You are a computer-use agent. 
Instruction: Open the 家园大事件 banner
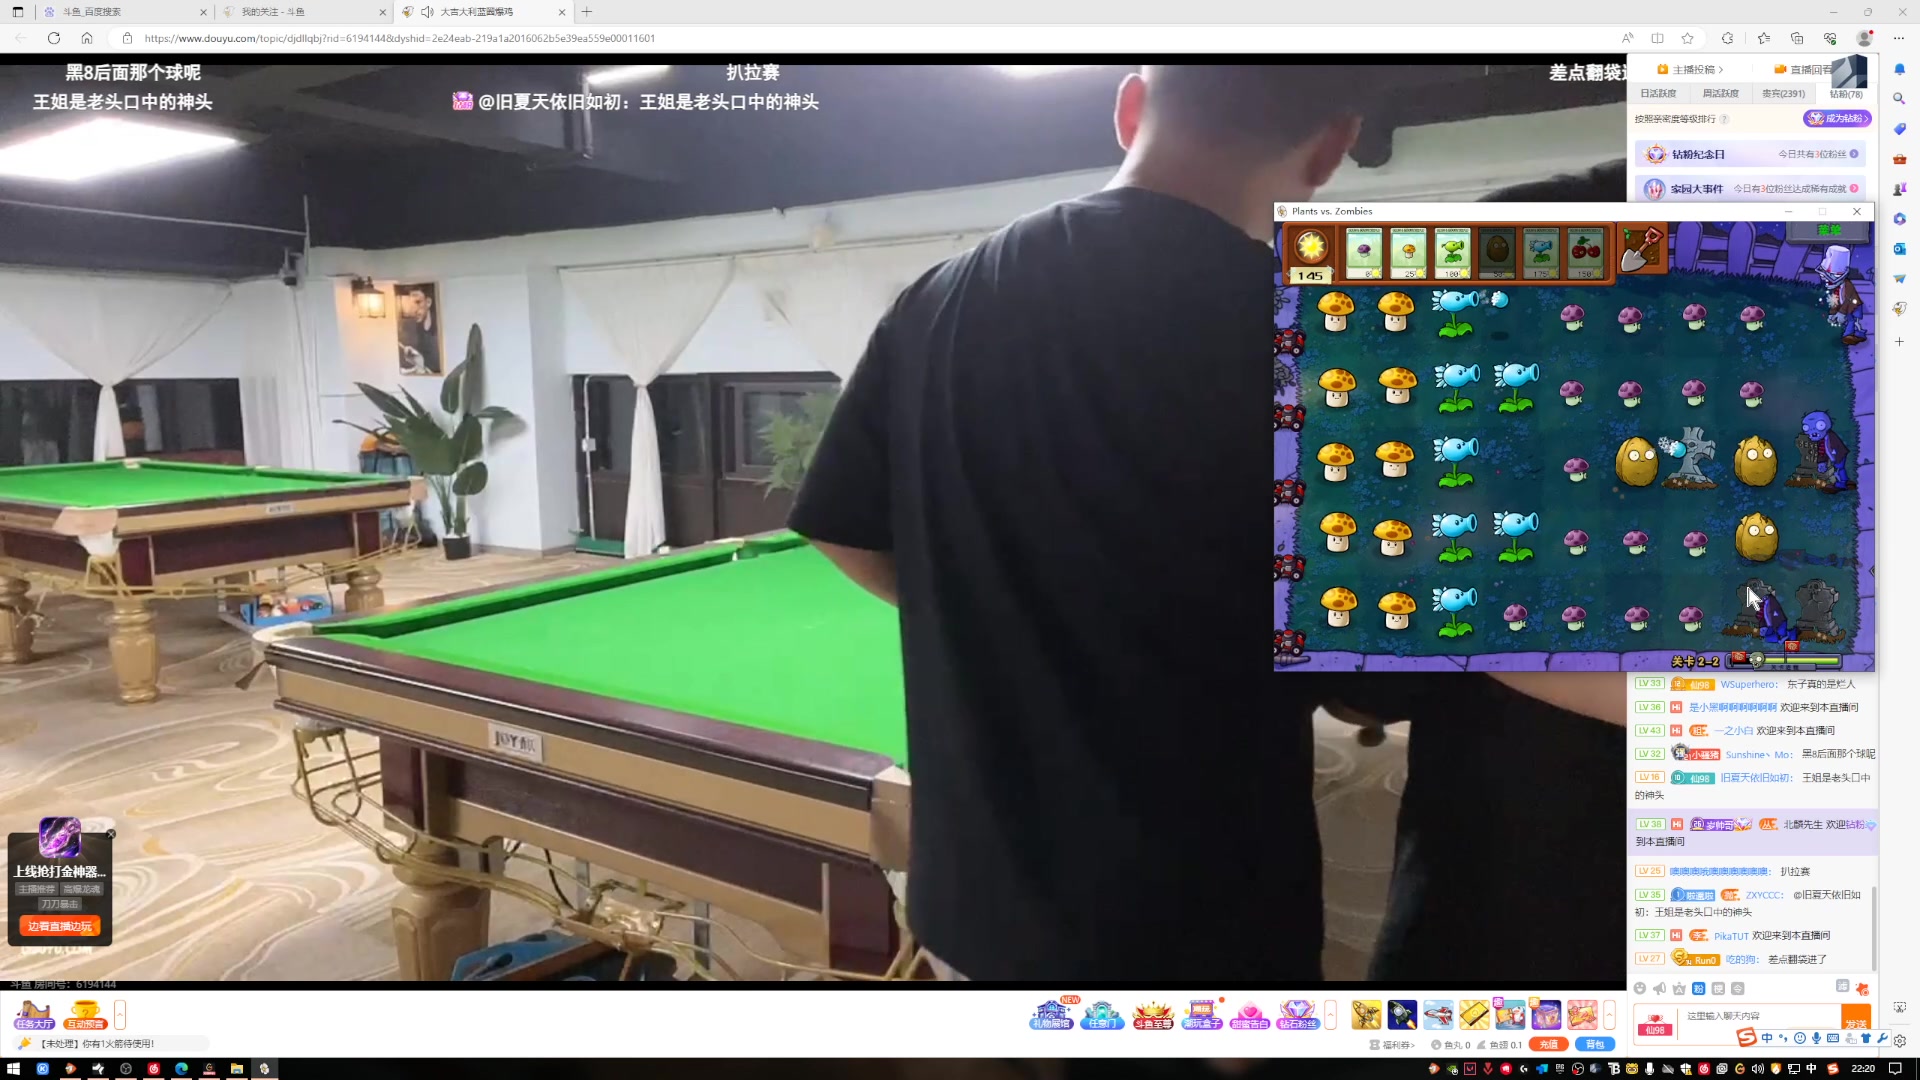(1750, 188)
